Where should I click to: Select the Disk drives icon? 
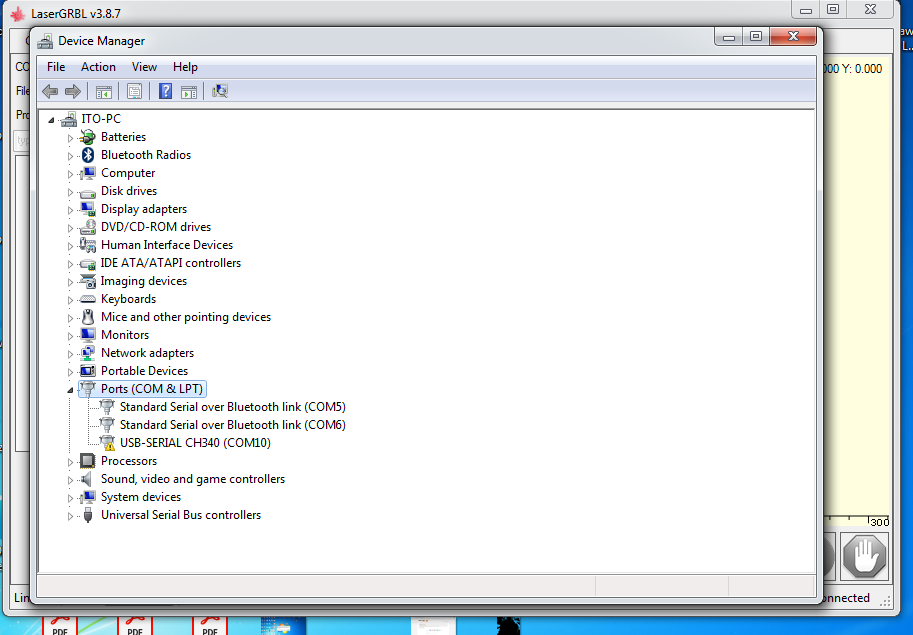[88, 191]
